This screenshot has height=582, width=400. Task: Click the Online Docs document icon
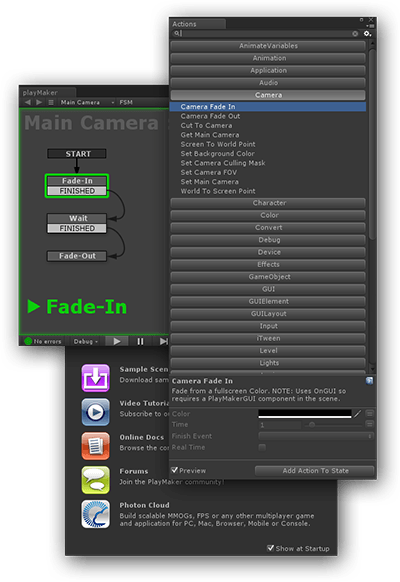point(95,446)
